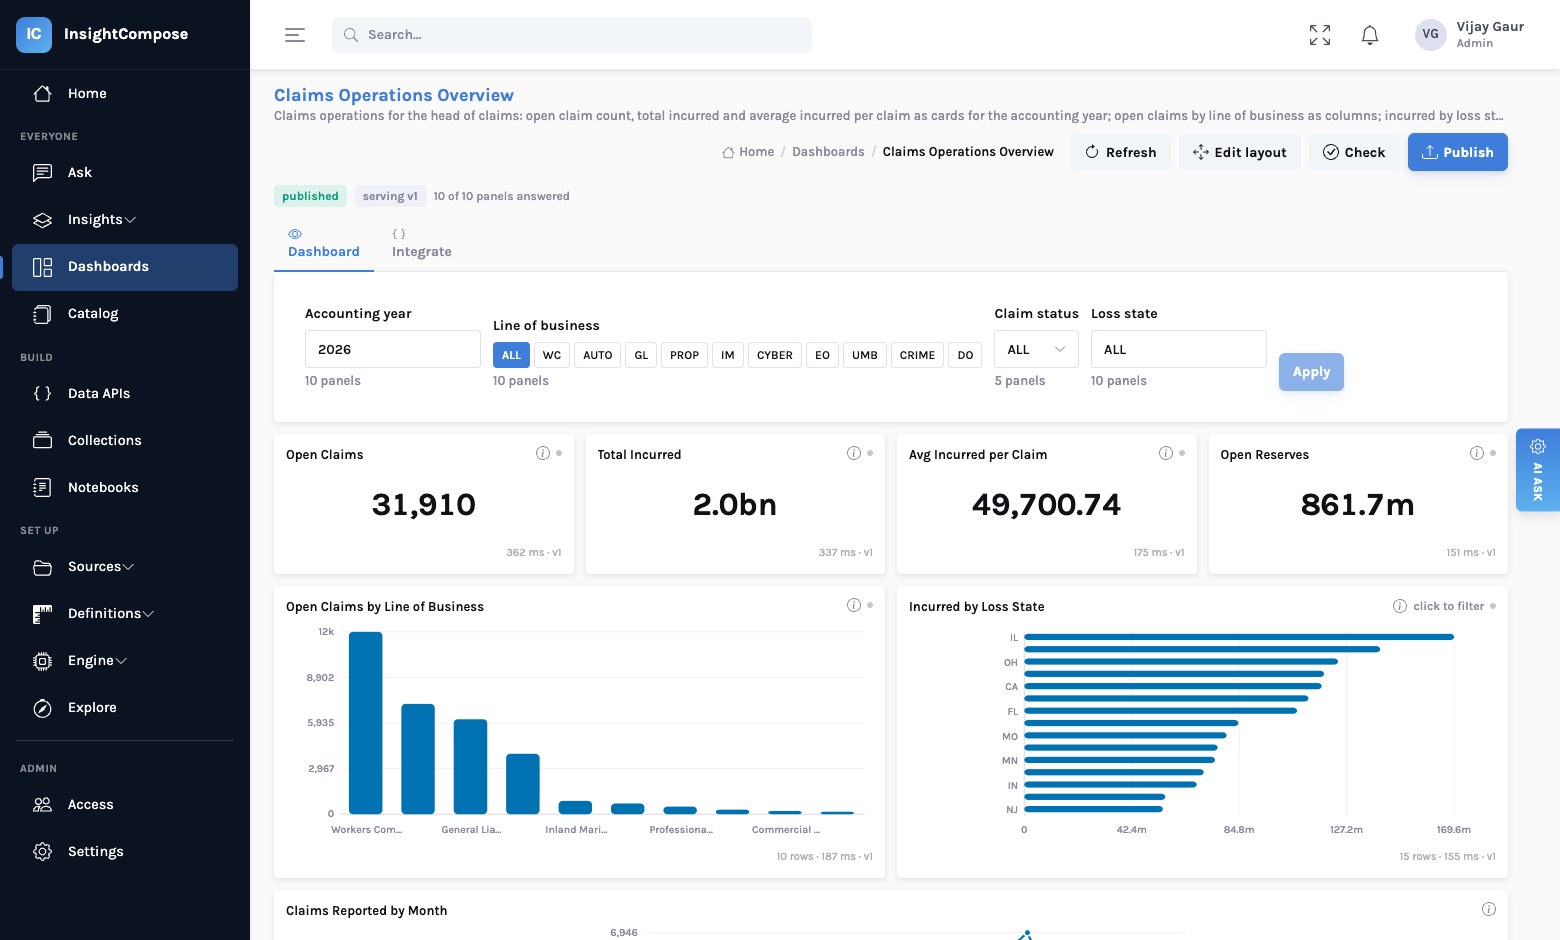Click the Loss state ALL field
The height and width of the screenshot is (940, 1560).
tap(1179, 349)
